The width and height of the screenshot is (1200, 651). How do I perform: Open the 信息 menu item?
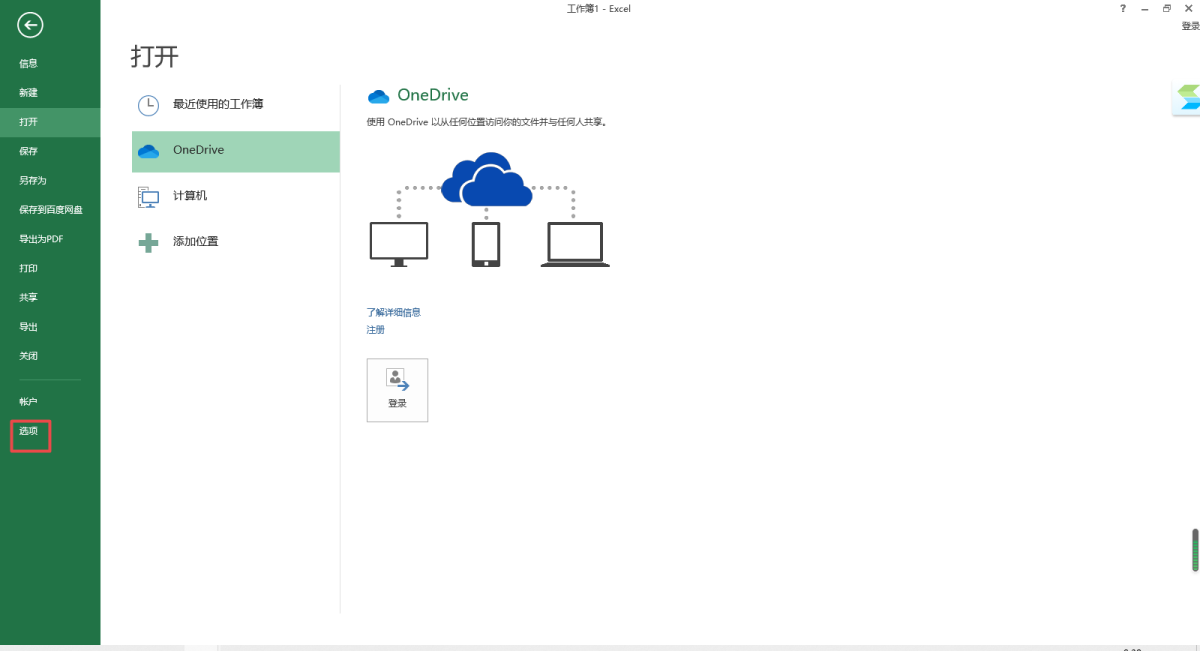click(28, 64)
